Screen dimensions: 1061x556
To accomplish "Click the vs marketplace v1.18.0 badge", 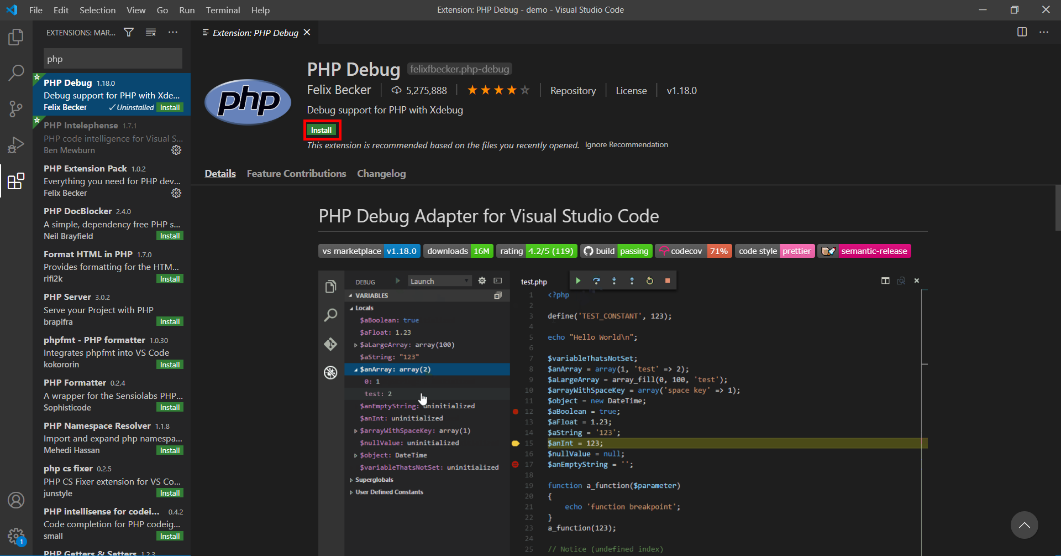I will (x=369, y=251).
